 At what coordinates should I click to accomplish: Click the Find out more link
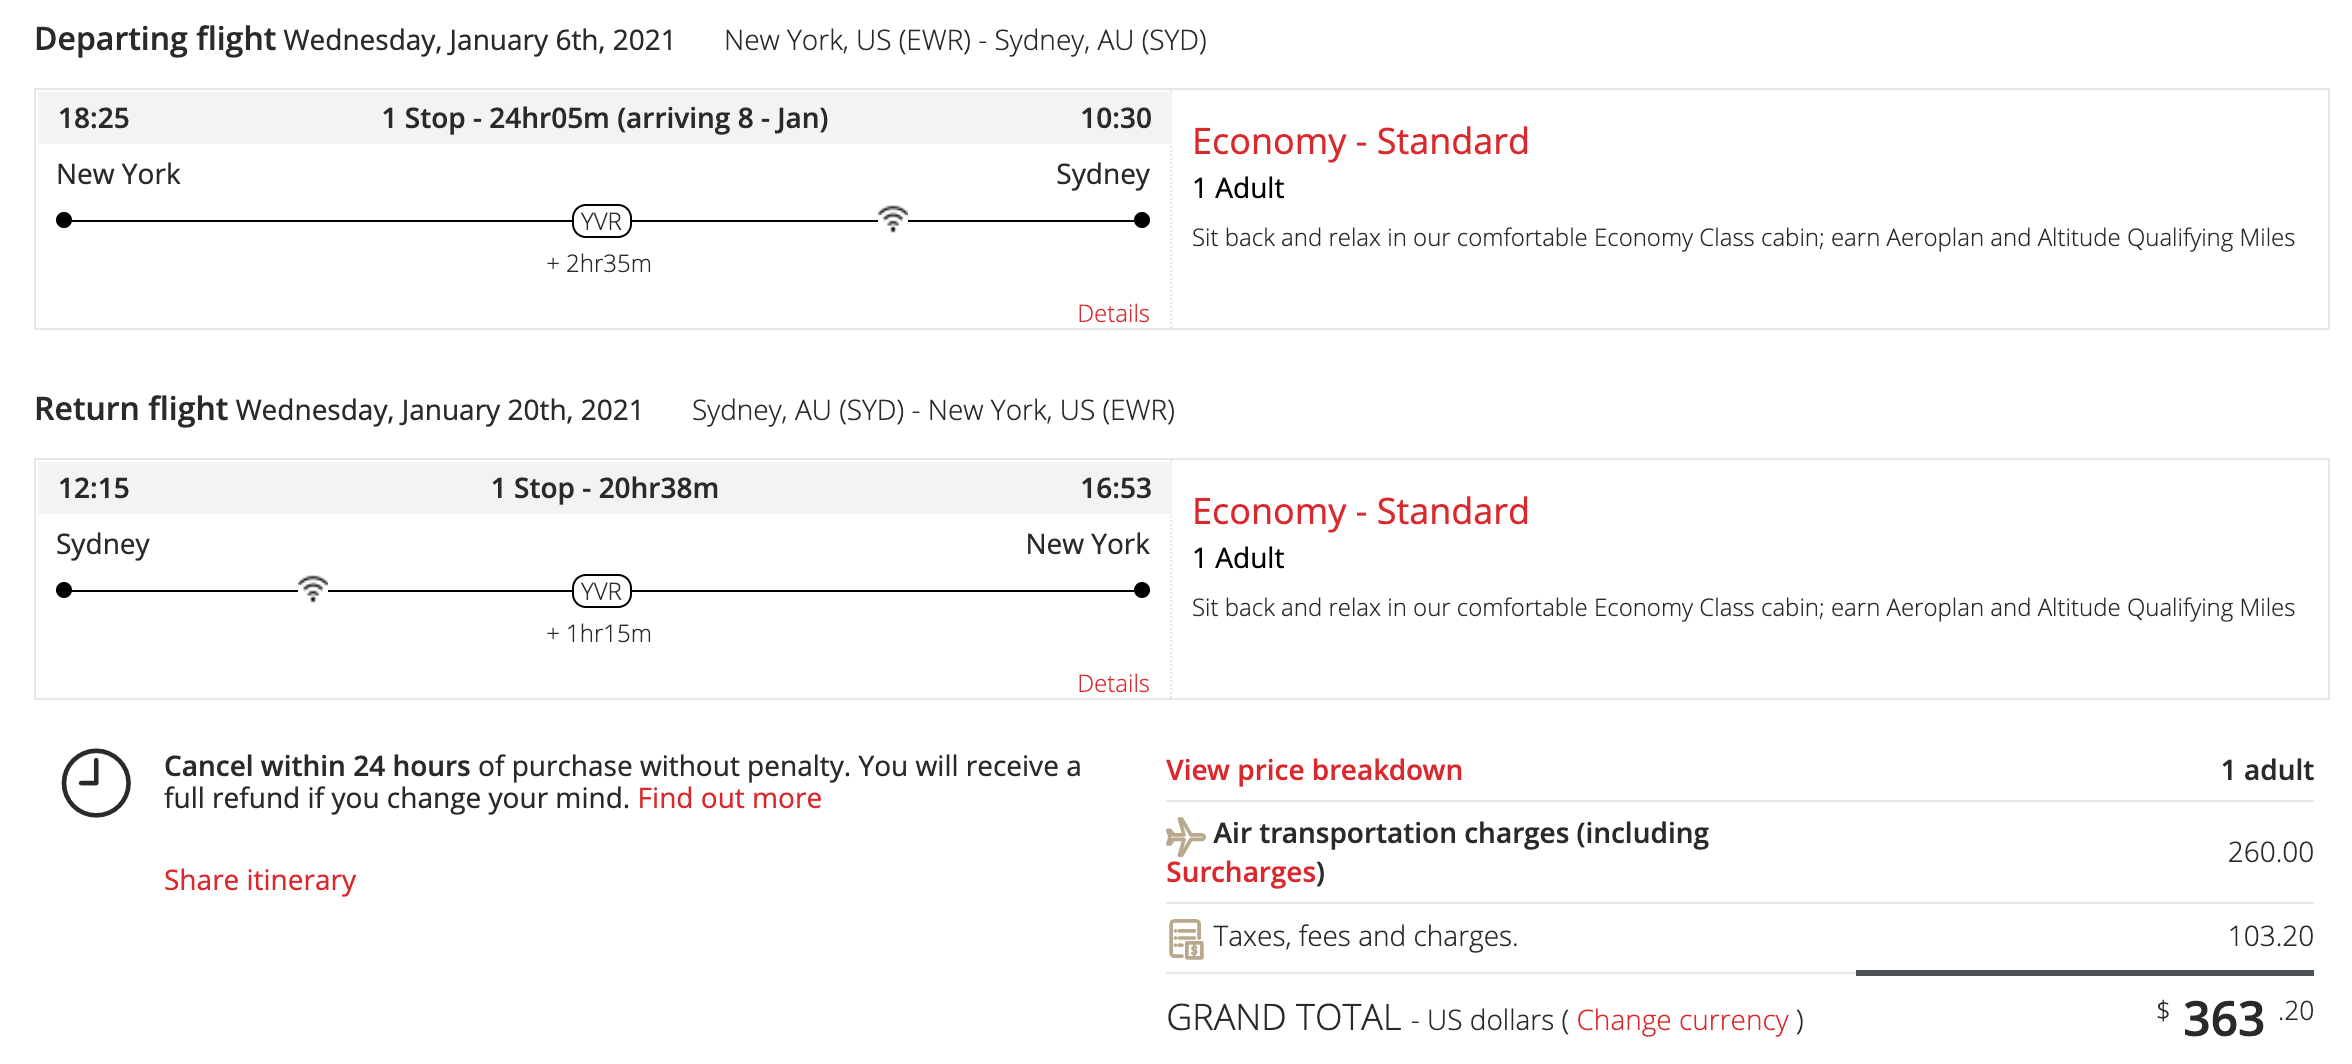tap(729, 798)
